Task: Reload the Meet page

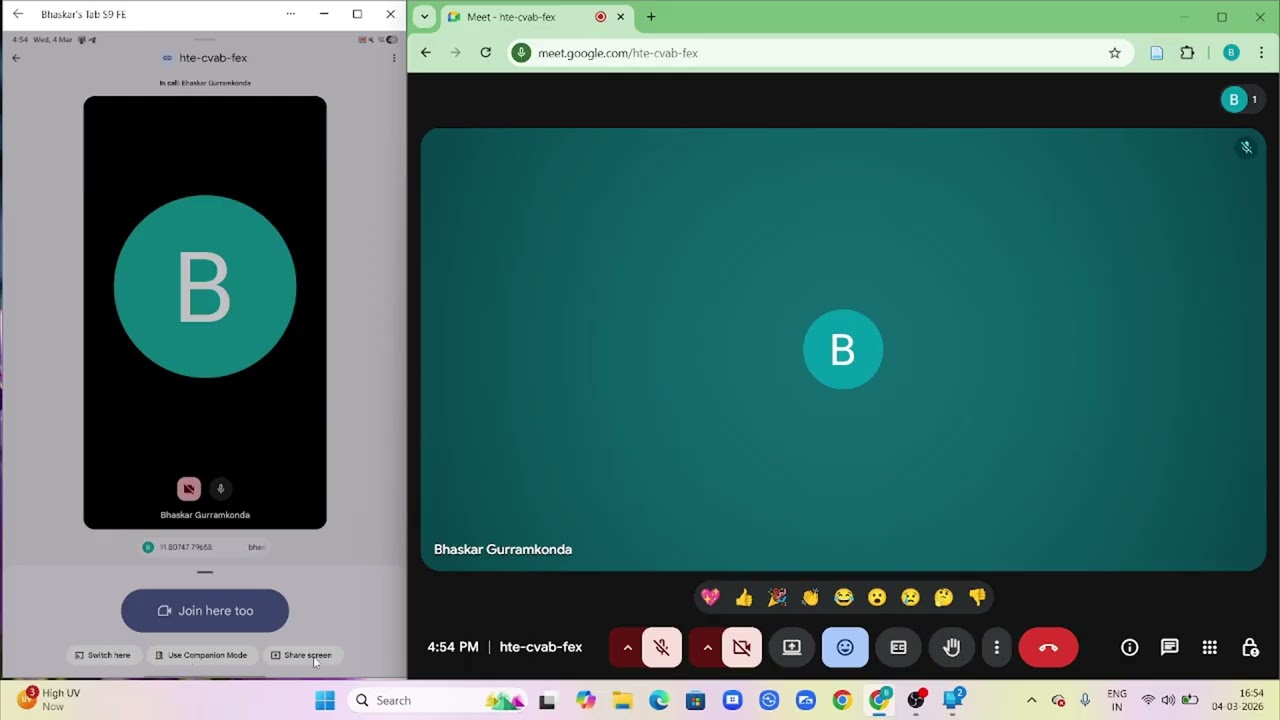Action: click(x=485, y=53)
